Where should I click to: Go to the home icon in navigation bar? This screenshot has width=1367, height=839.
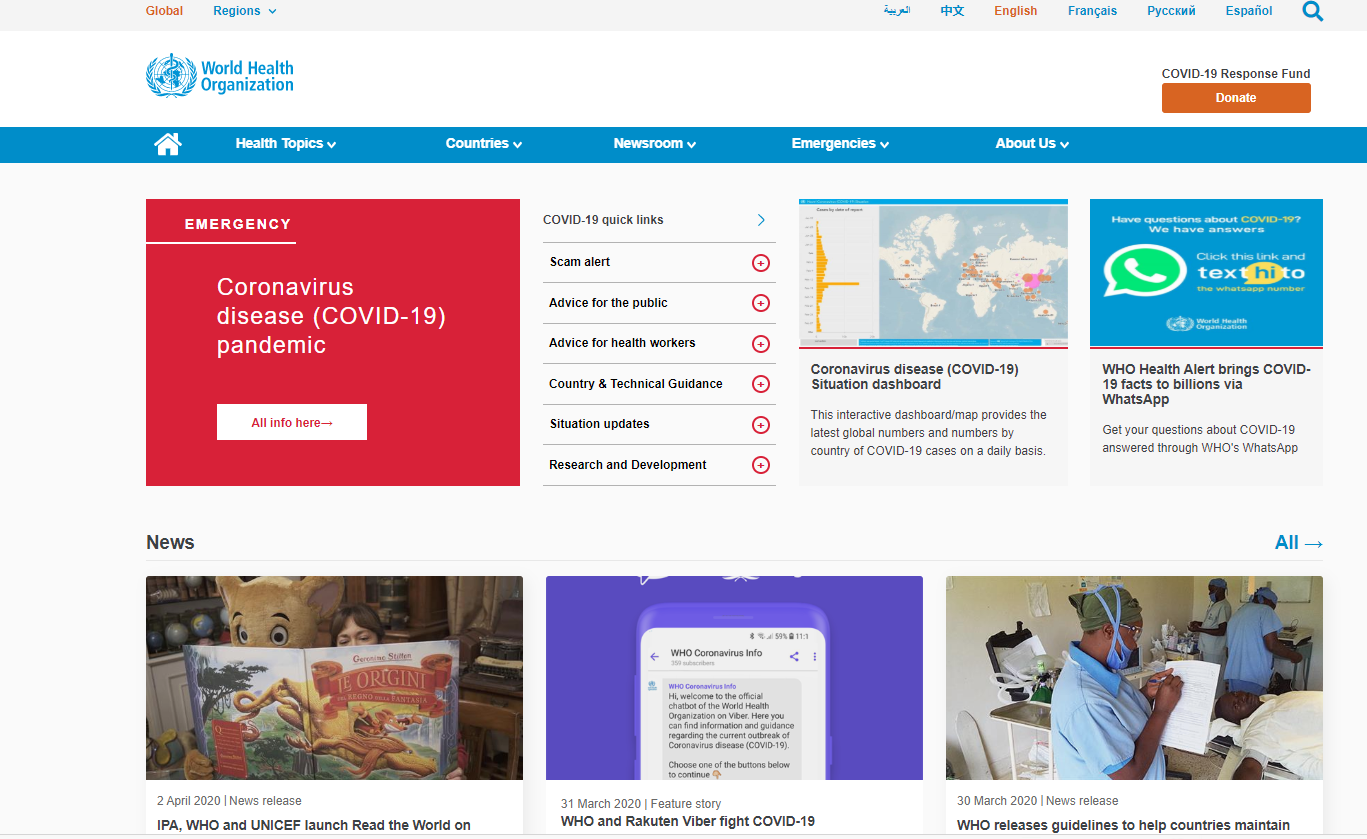[168, 144]
